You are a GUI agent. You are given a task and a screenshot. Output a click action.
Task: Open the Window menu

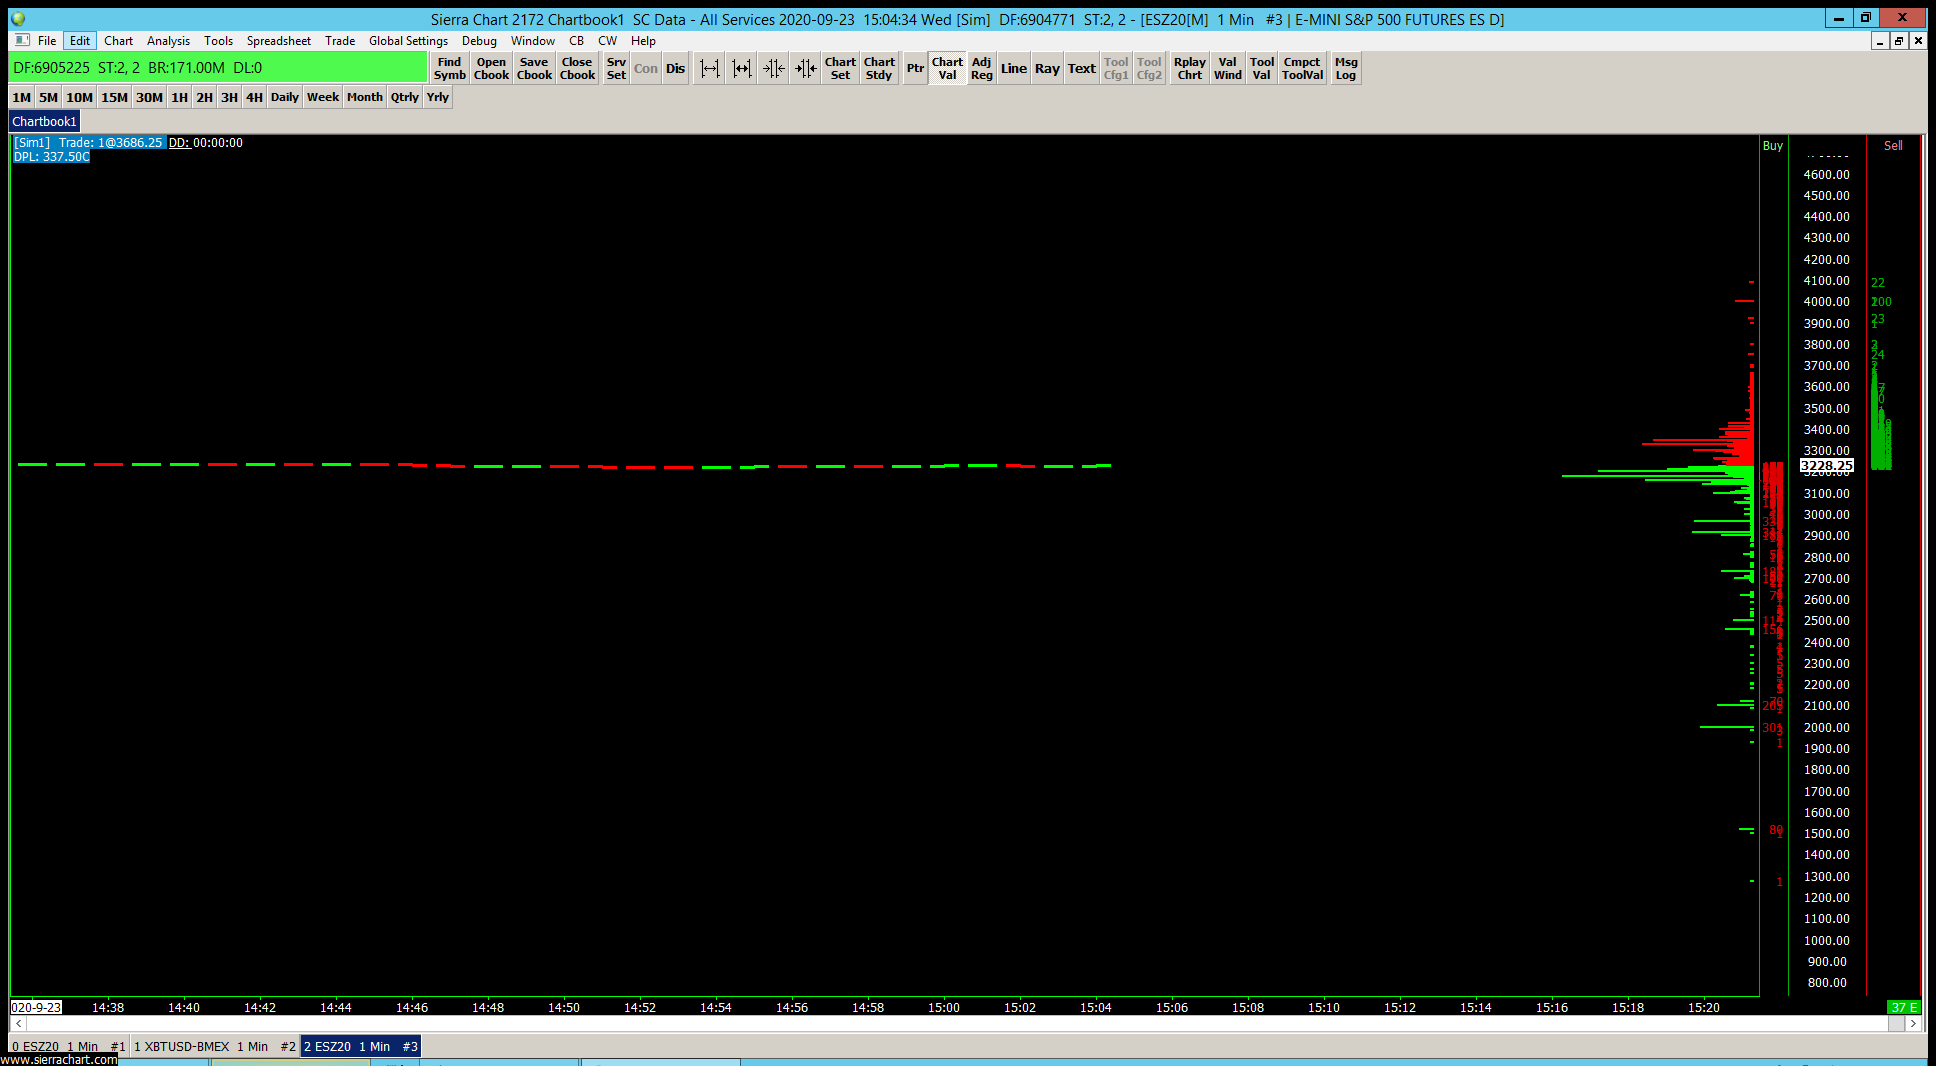[533, 41]
